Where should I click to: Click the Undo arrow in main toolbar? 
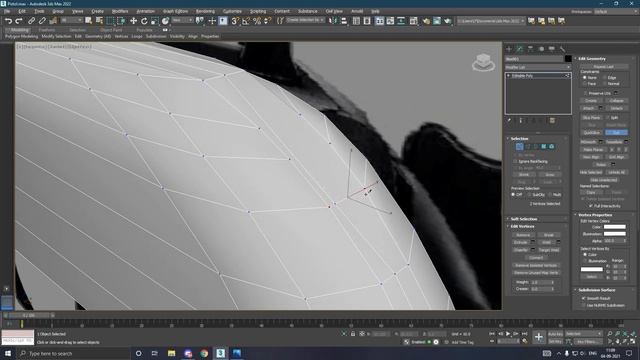8,21
